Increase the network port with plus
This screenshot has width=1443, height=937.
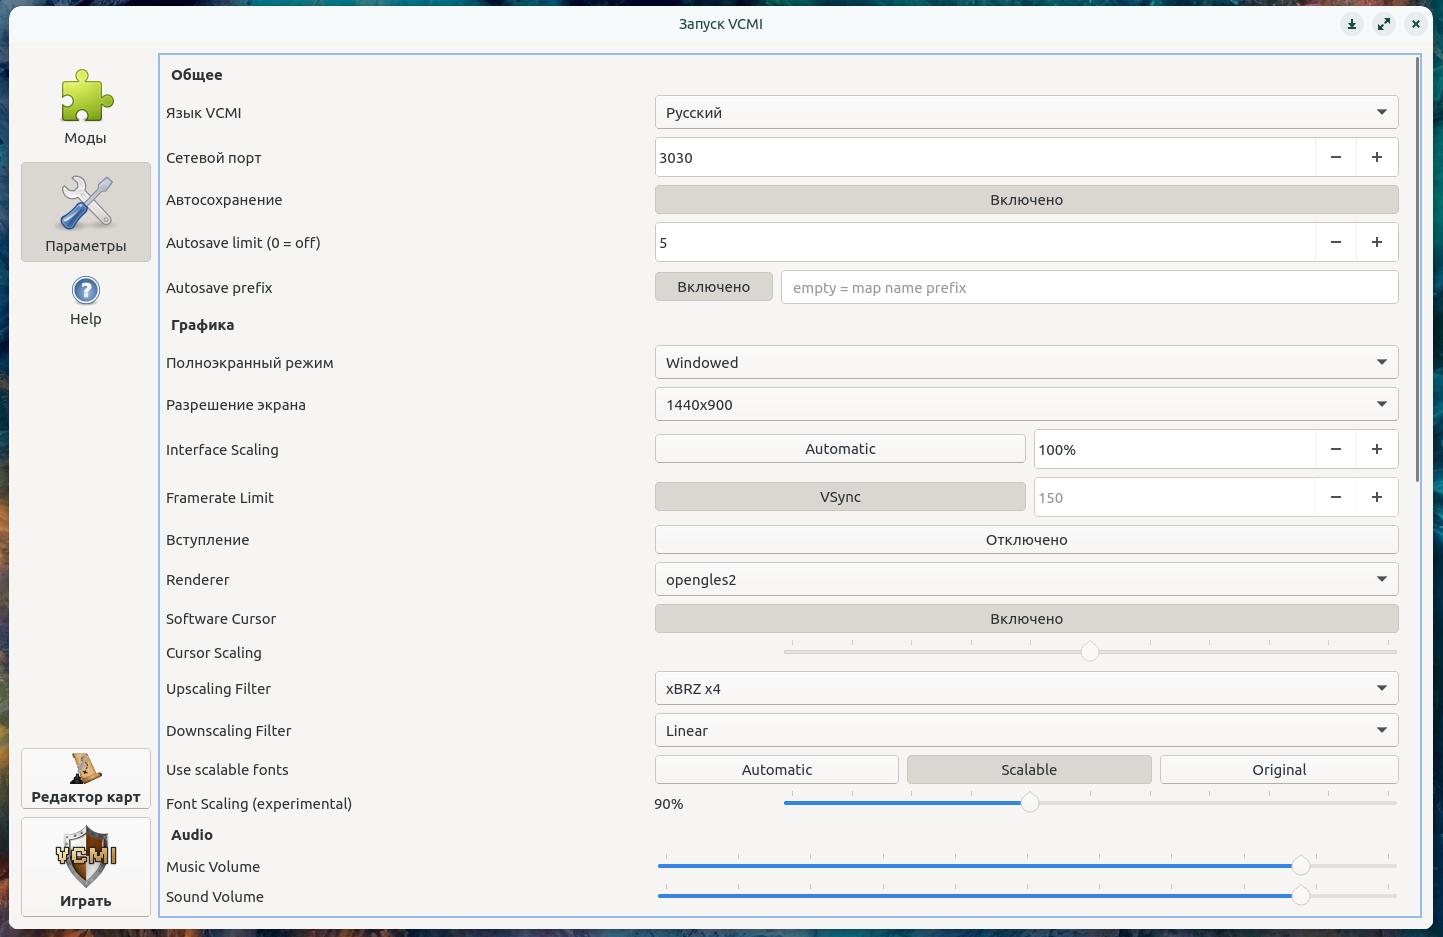pos(1376,157)
